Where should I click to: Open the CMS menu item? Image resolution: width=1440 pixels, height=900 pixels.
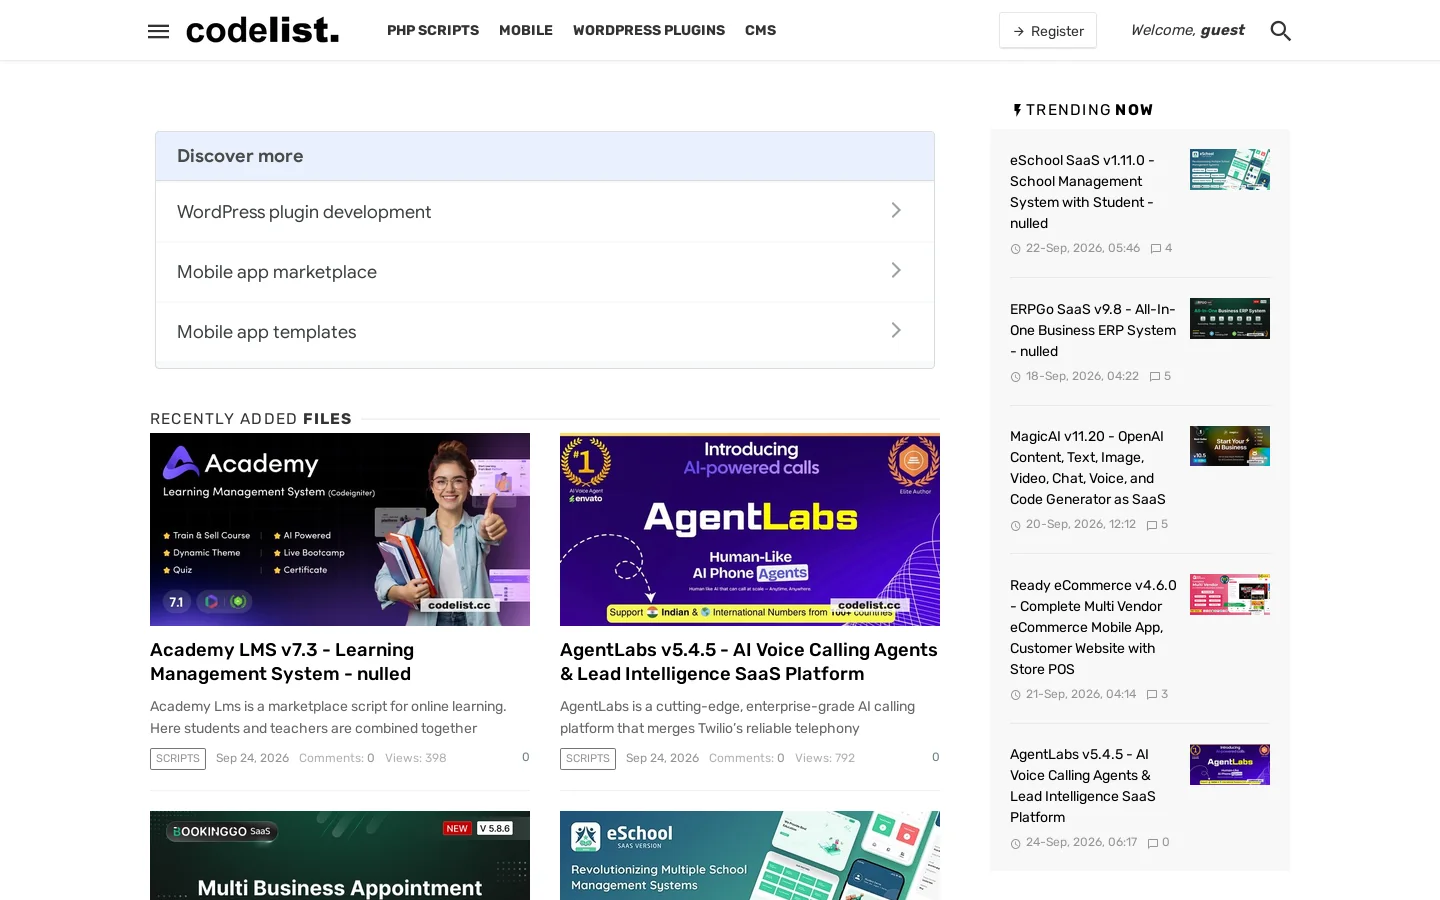pyautogui.click(x=760, y=30)
